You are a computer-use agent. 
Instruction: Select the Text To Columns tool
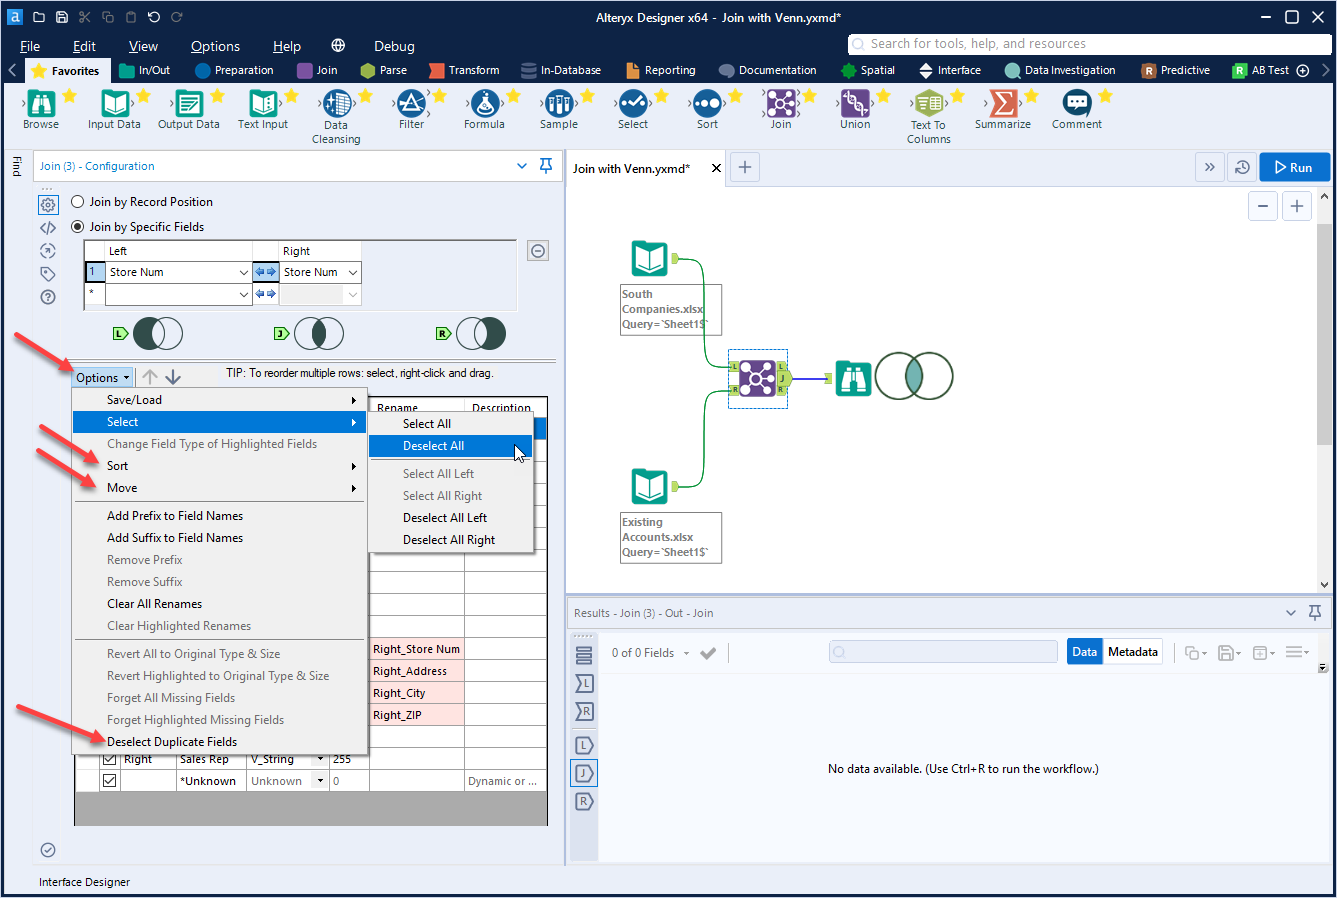click(x=928, y=112)
